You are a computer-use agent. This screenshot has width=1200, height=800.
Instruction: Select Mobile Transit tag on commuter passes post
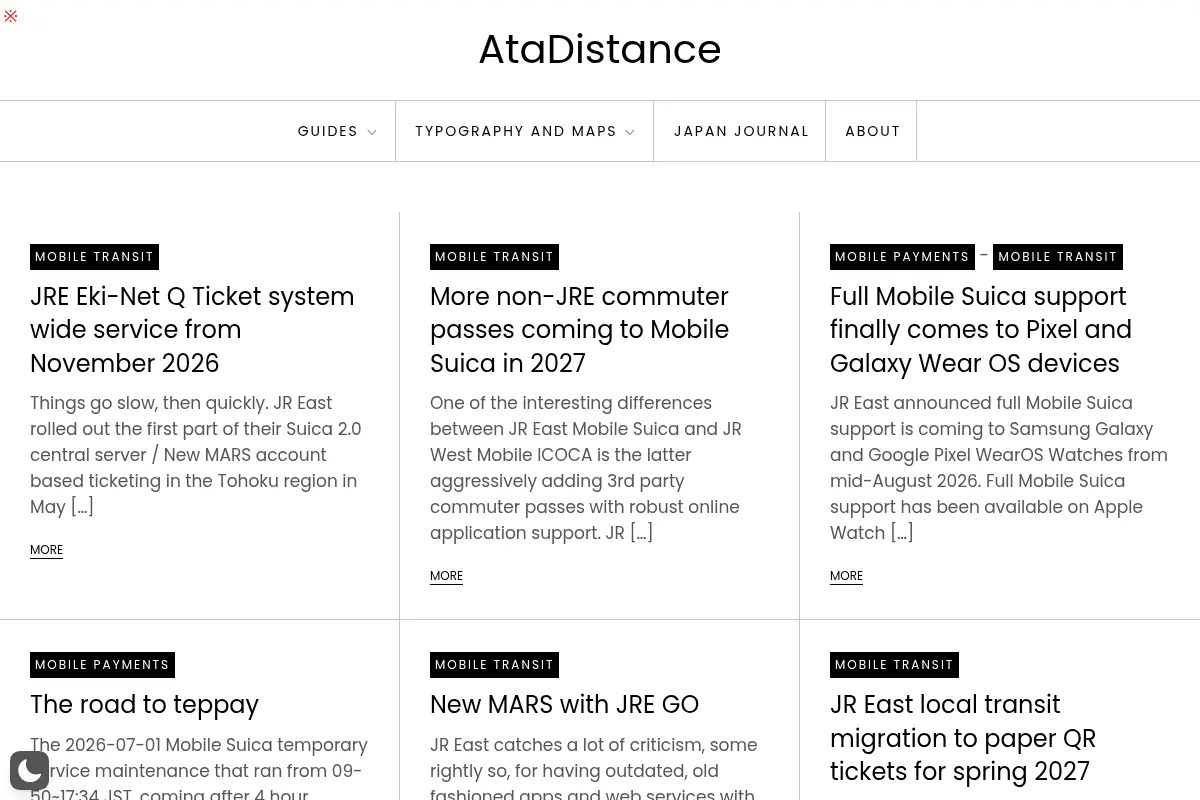click(x=494, y=257)
